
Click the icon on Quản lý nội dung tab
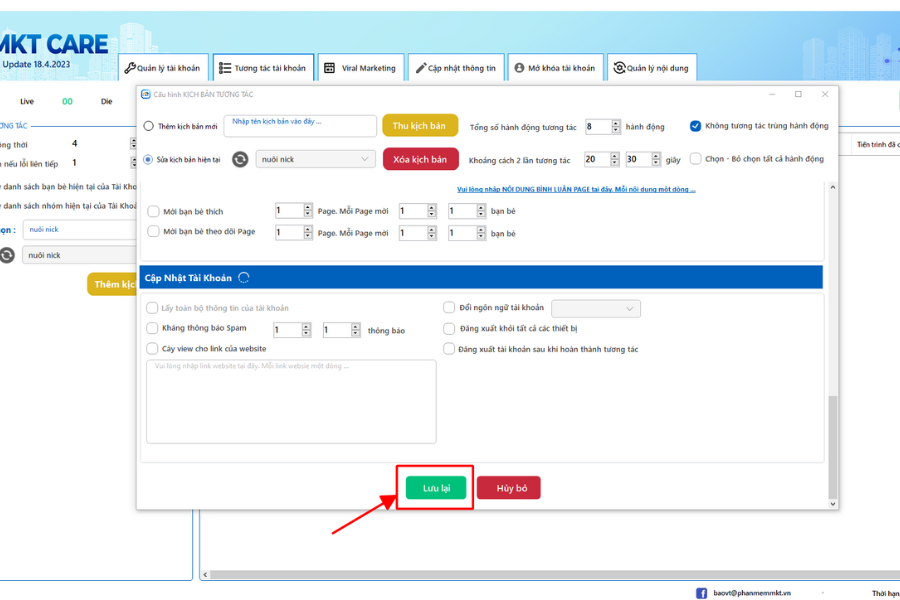tap(619, 68)
